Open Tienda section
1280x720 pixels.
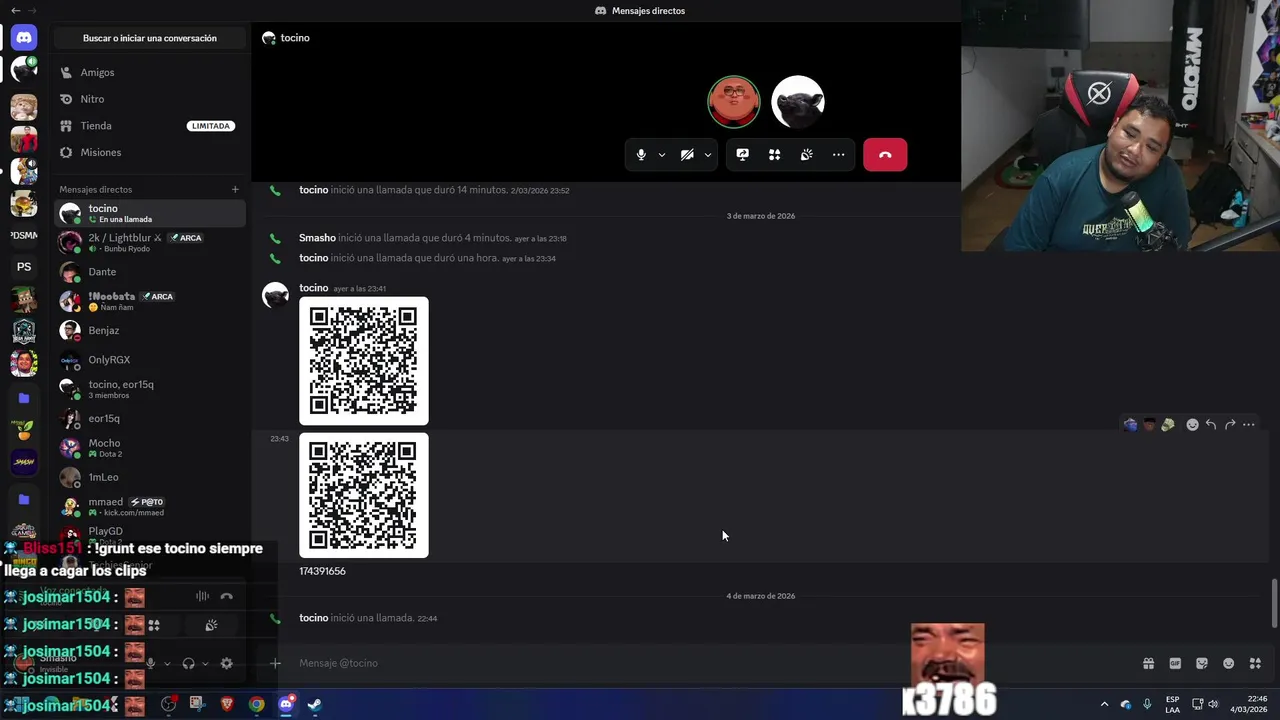150,126
